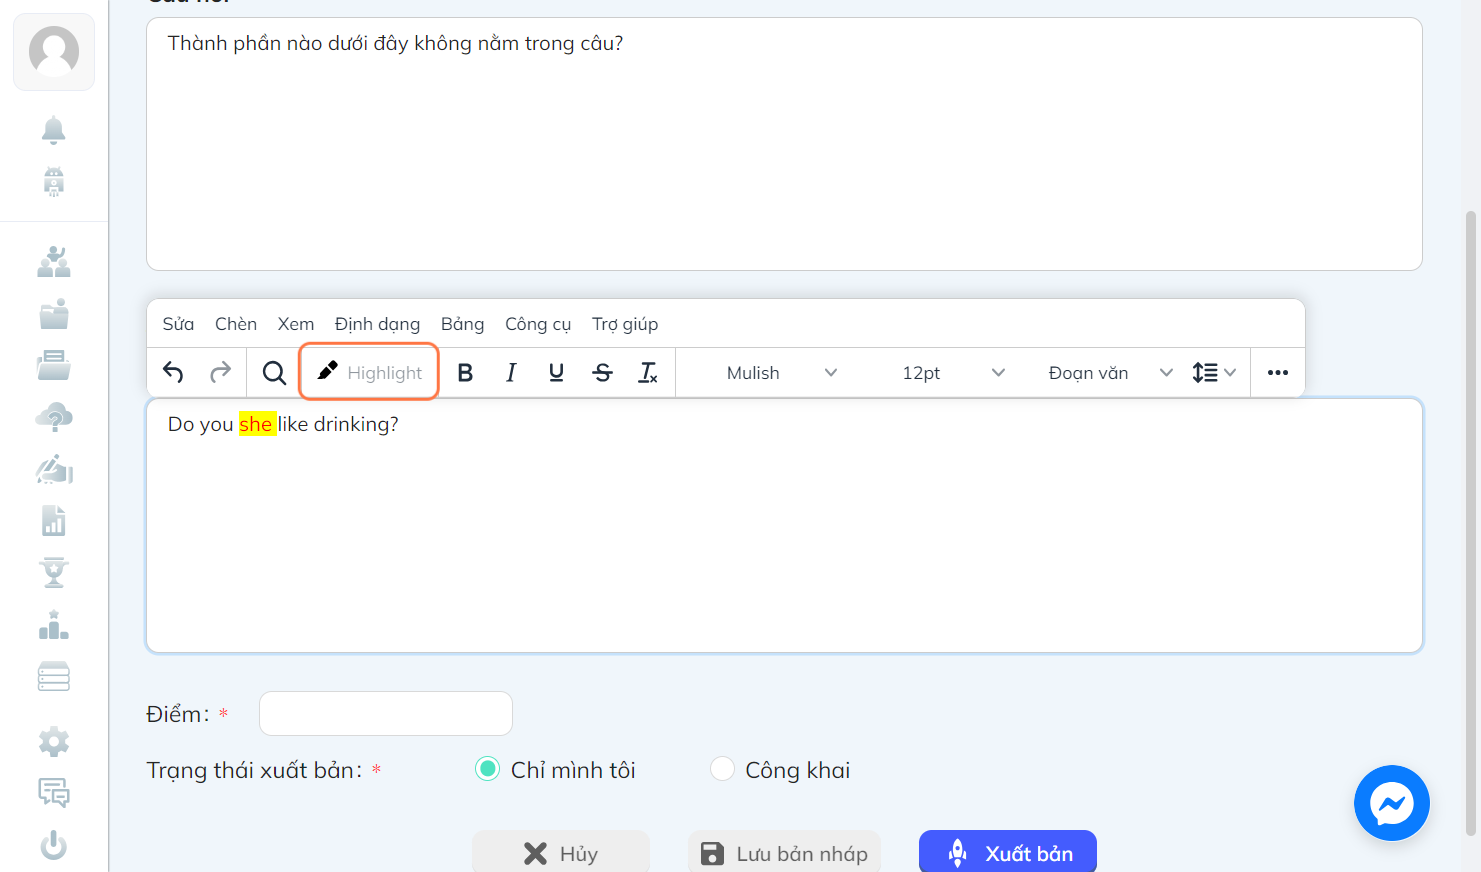Open the comments chat sidebar icon
This screenshot has width=1481, height=872.
coord(54,793)
